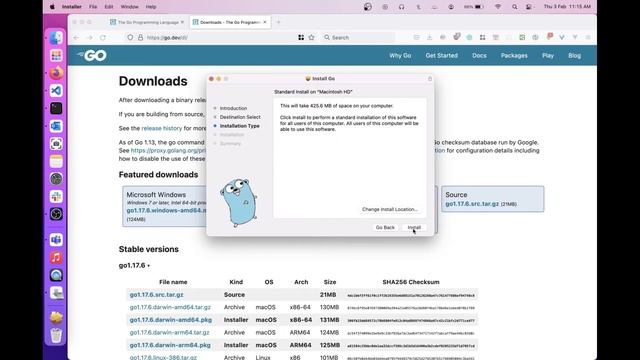The image size is (640, 360).
Task: Click the go.dev URL address field
Action: (220, 38)
